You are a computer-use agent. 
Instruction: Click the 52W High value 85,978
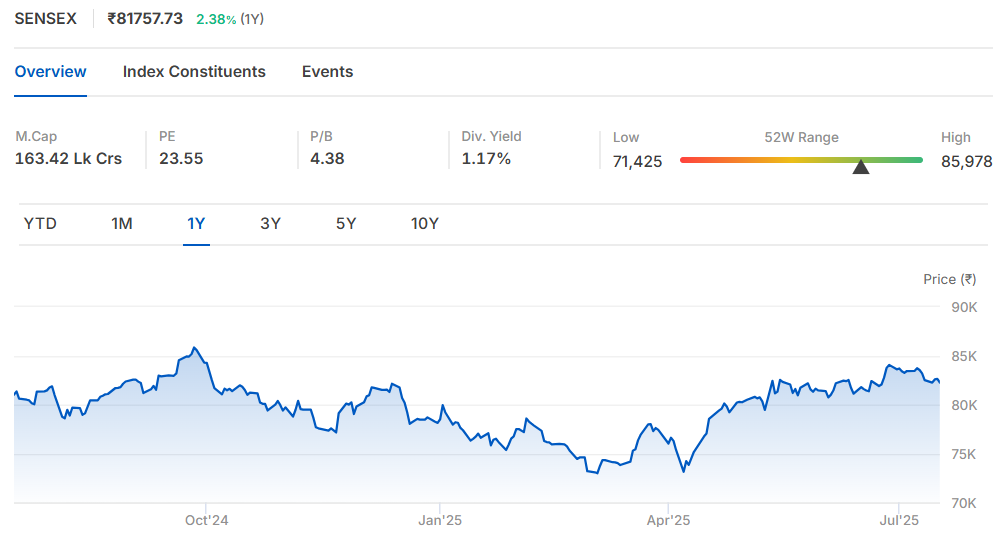pyautogui.click(x=966, y=162)
